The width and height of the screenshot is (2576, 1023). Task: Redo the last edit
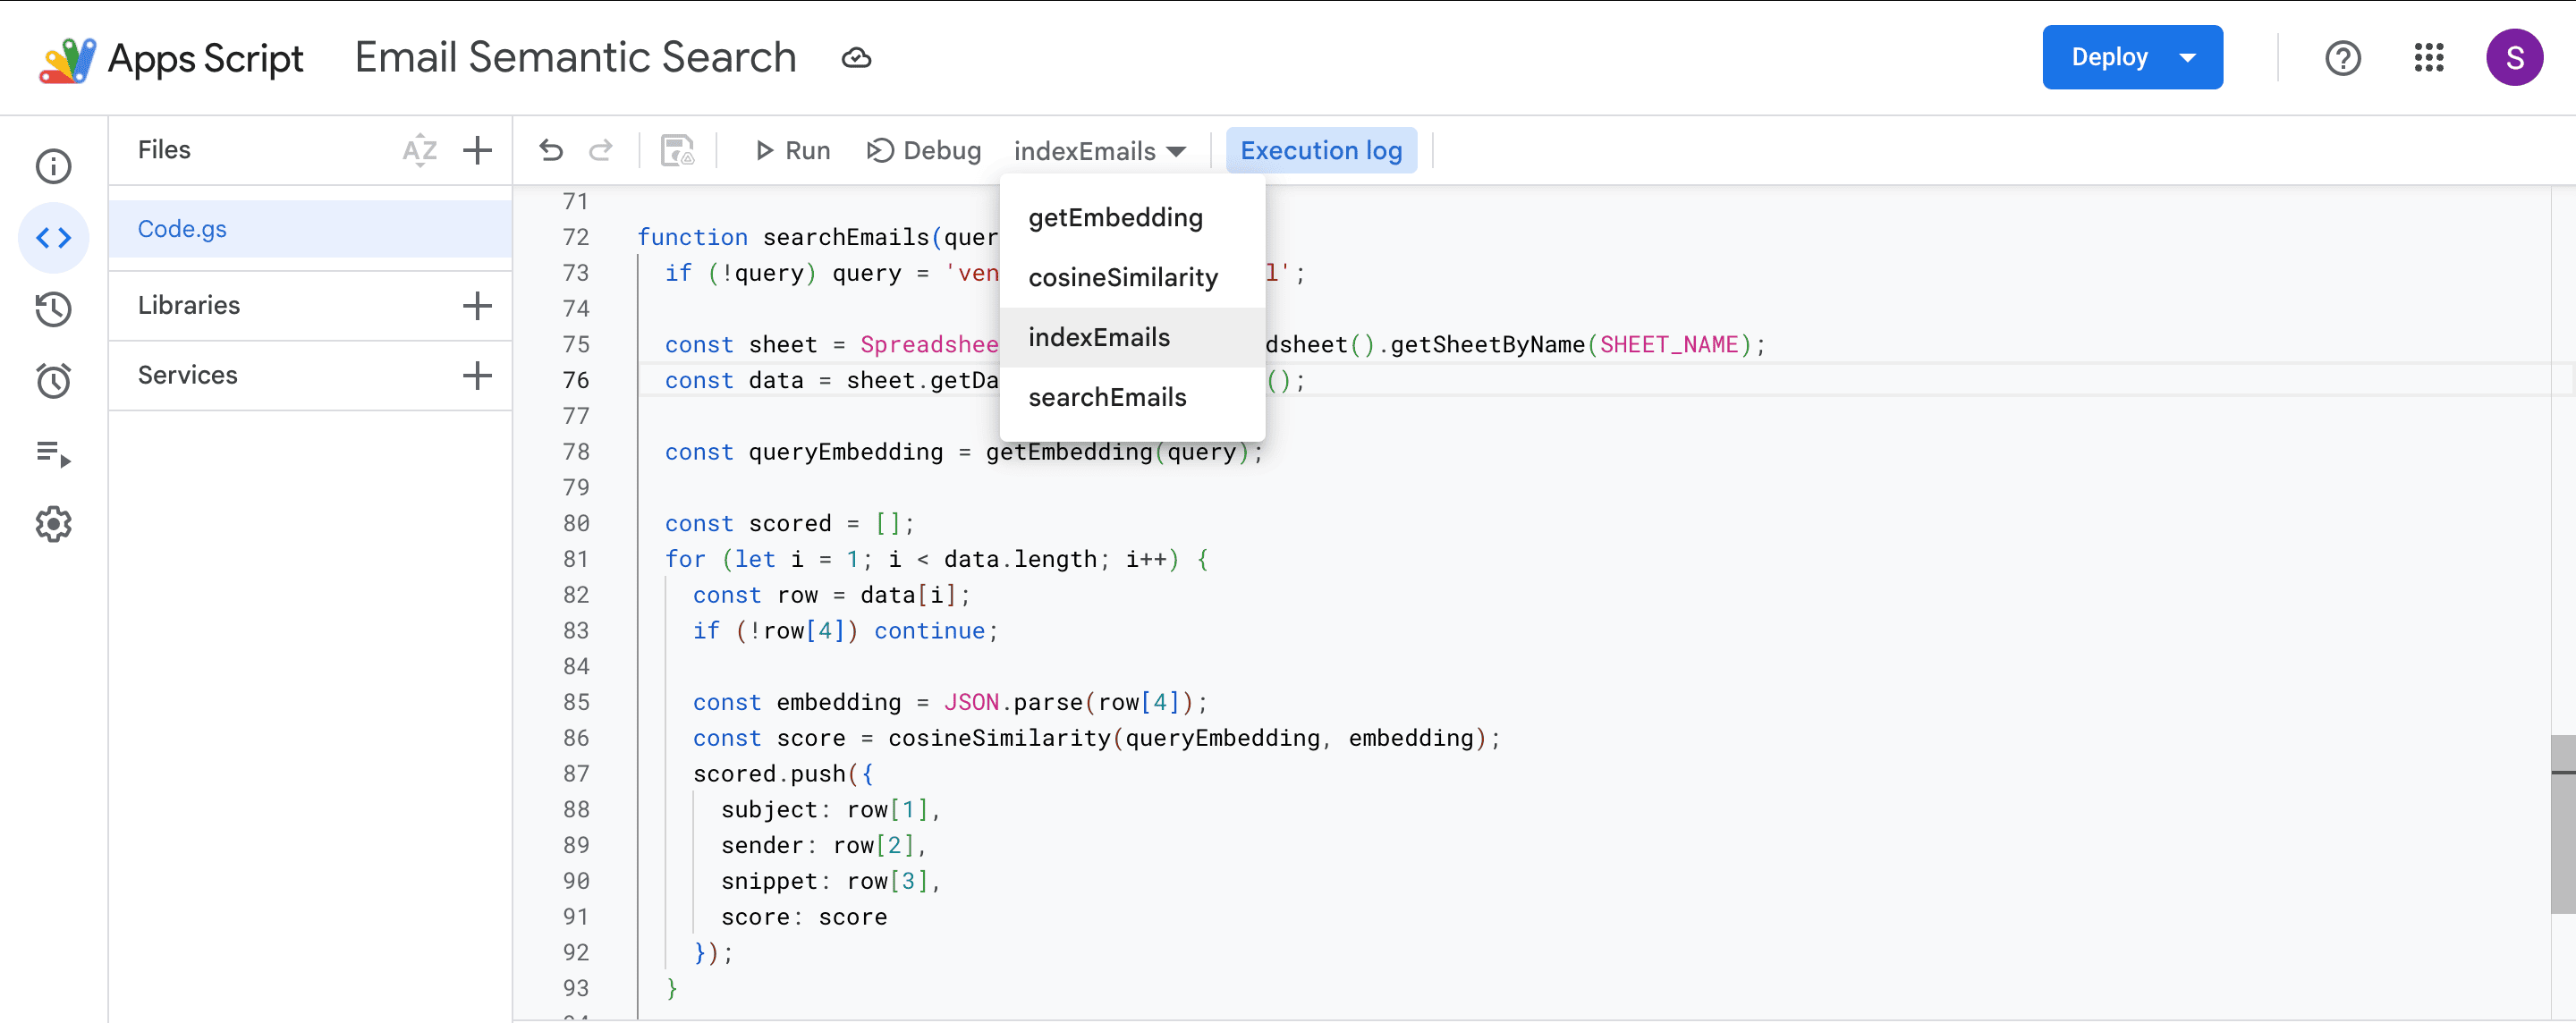600,150
